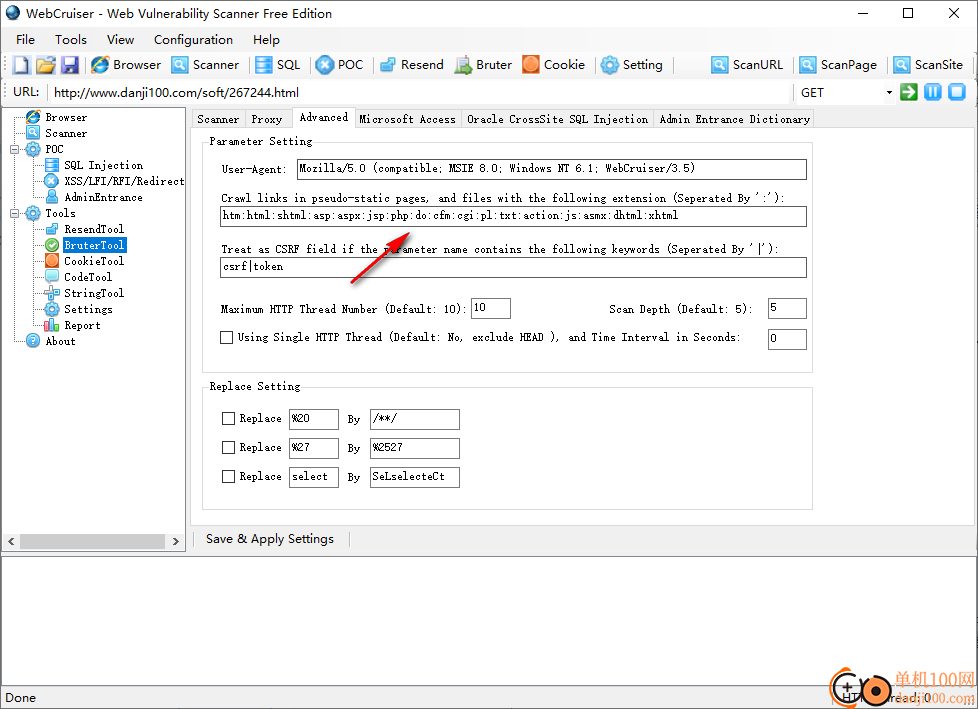Image resolution: width=978 pixels, height=709 pixels.
Task: Select AdminEntrance tree node
Action: click(x=103, y=198)
